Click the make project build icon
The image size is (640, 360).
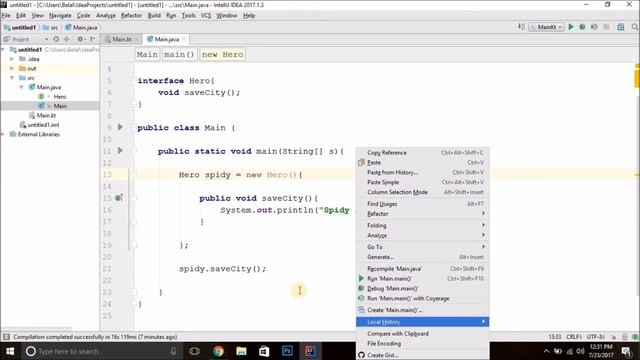(x=521, y=27)
